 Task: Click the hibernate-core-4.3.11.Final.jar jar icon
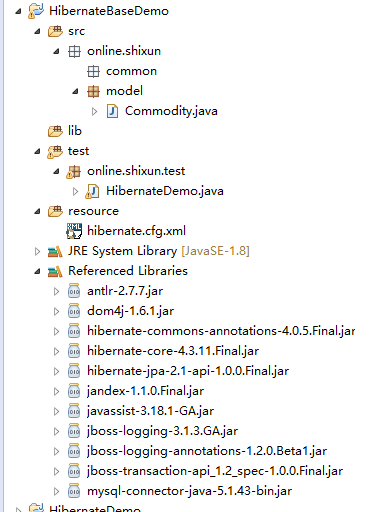point(74,351)
